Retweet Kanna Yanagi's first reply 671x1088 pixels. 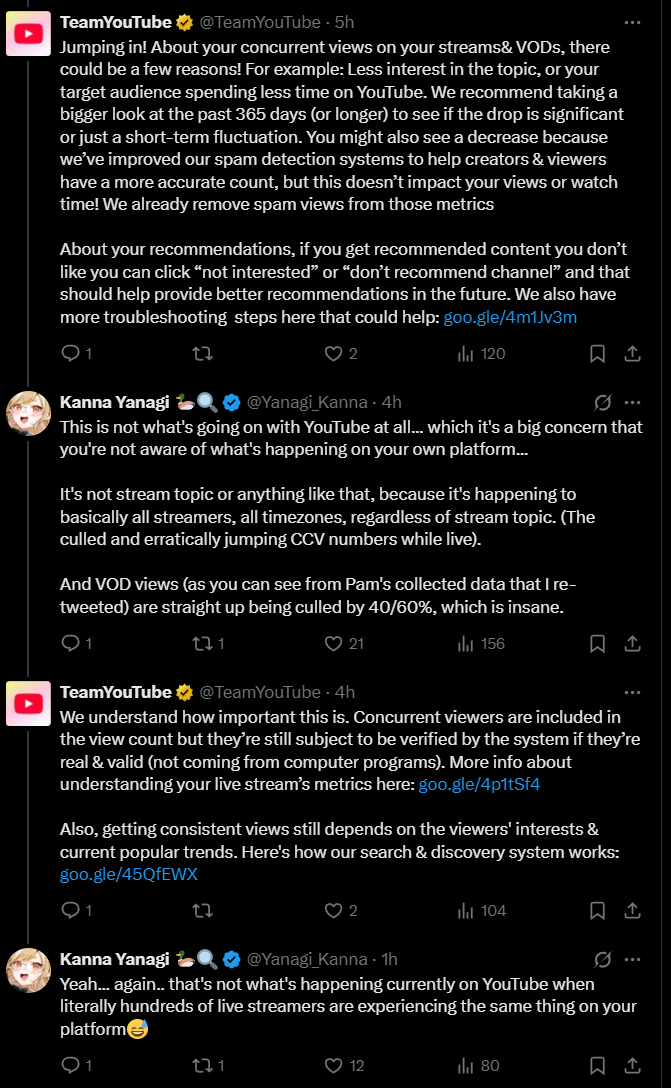201,644
